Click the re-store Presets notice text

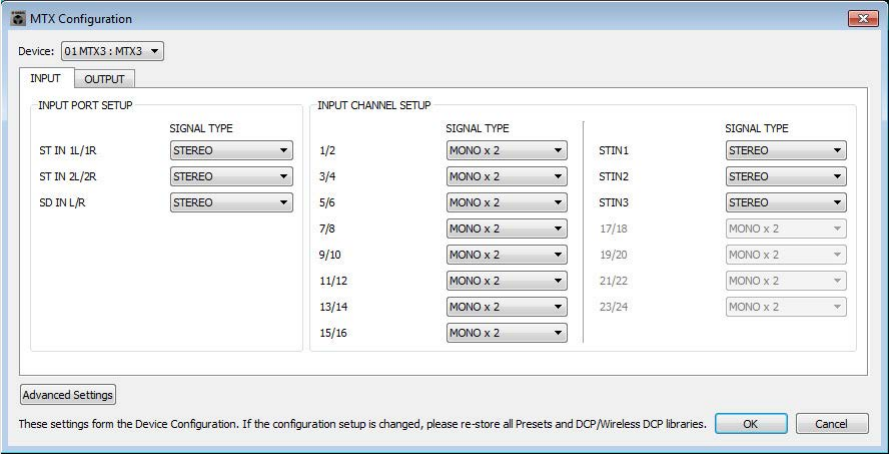363,424
